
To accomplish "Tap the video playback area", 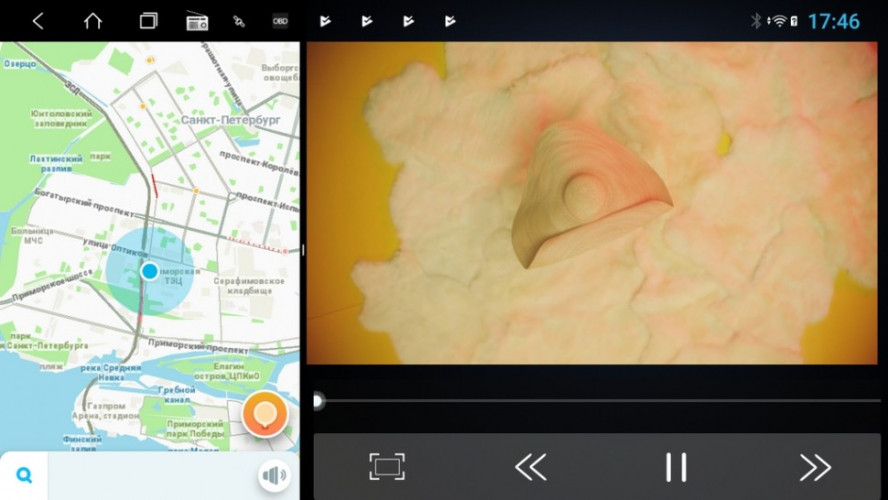I will click(596, 203).
